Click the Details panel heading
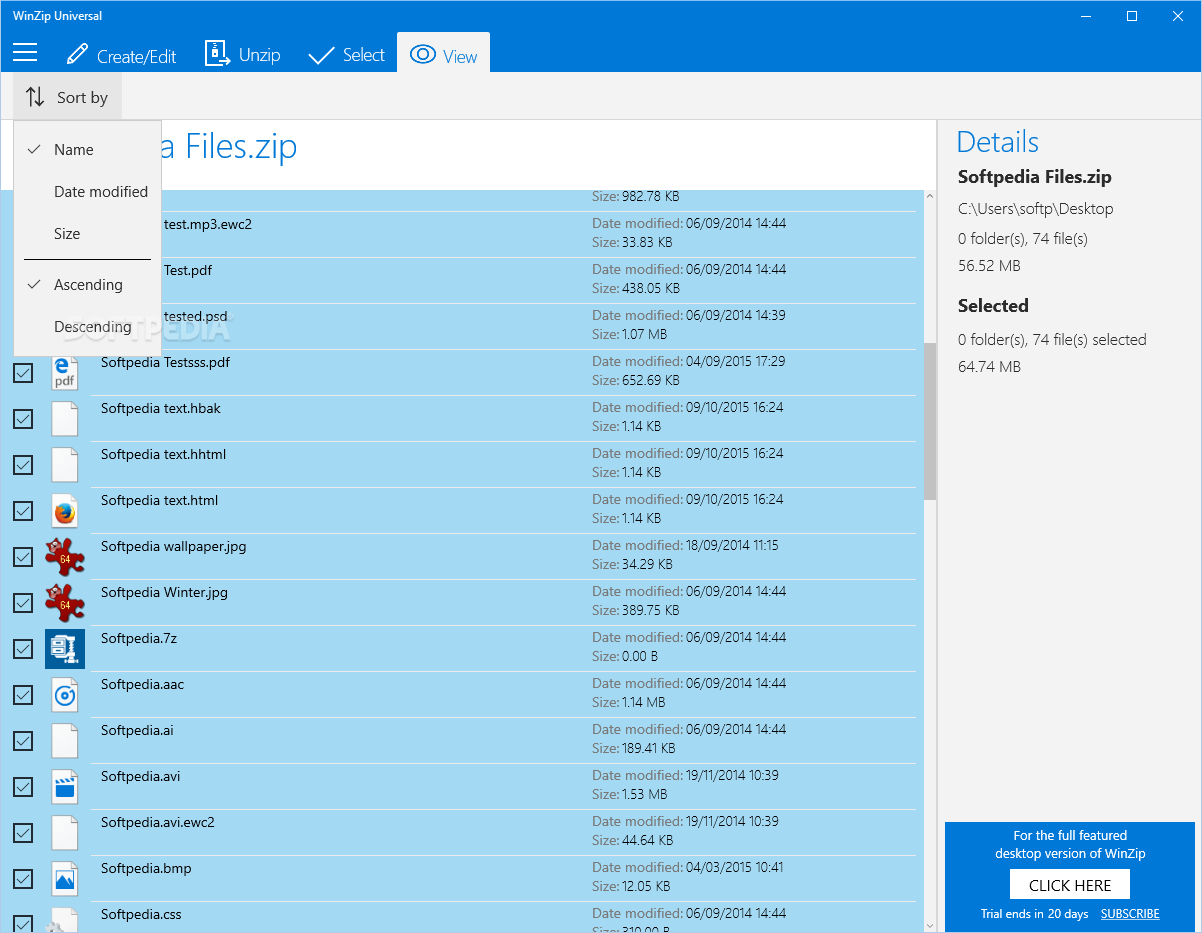Image resolution: width=1202 pixels, height=933 pixels. [x=998, y=142]
